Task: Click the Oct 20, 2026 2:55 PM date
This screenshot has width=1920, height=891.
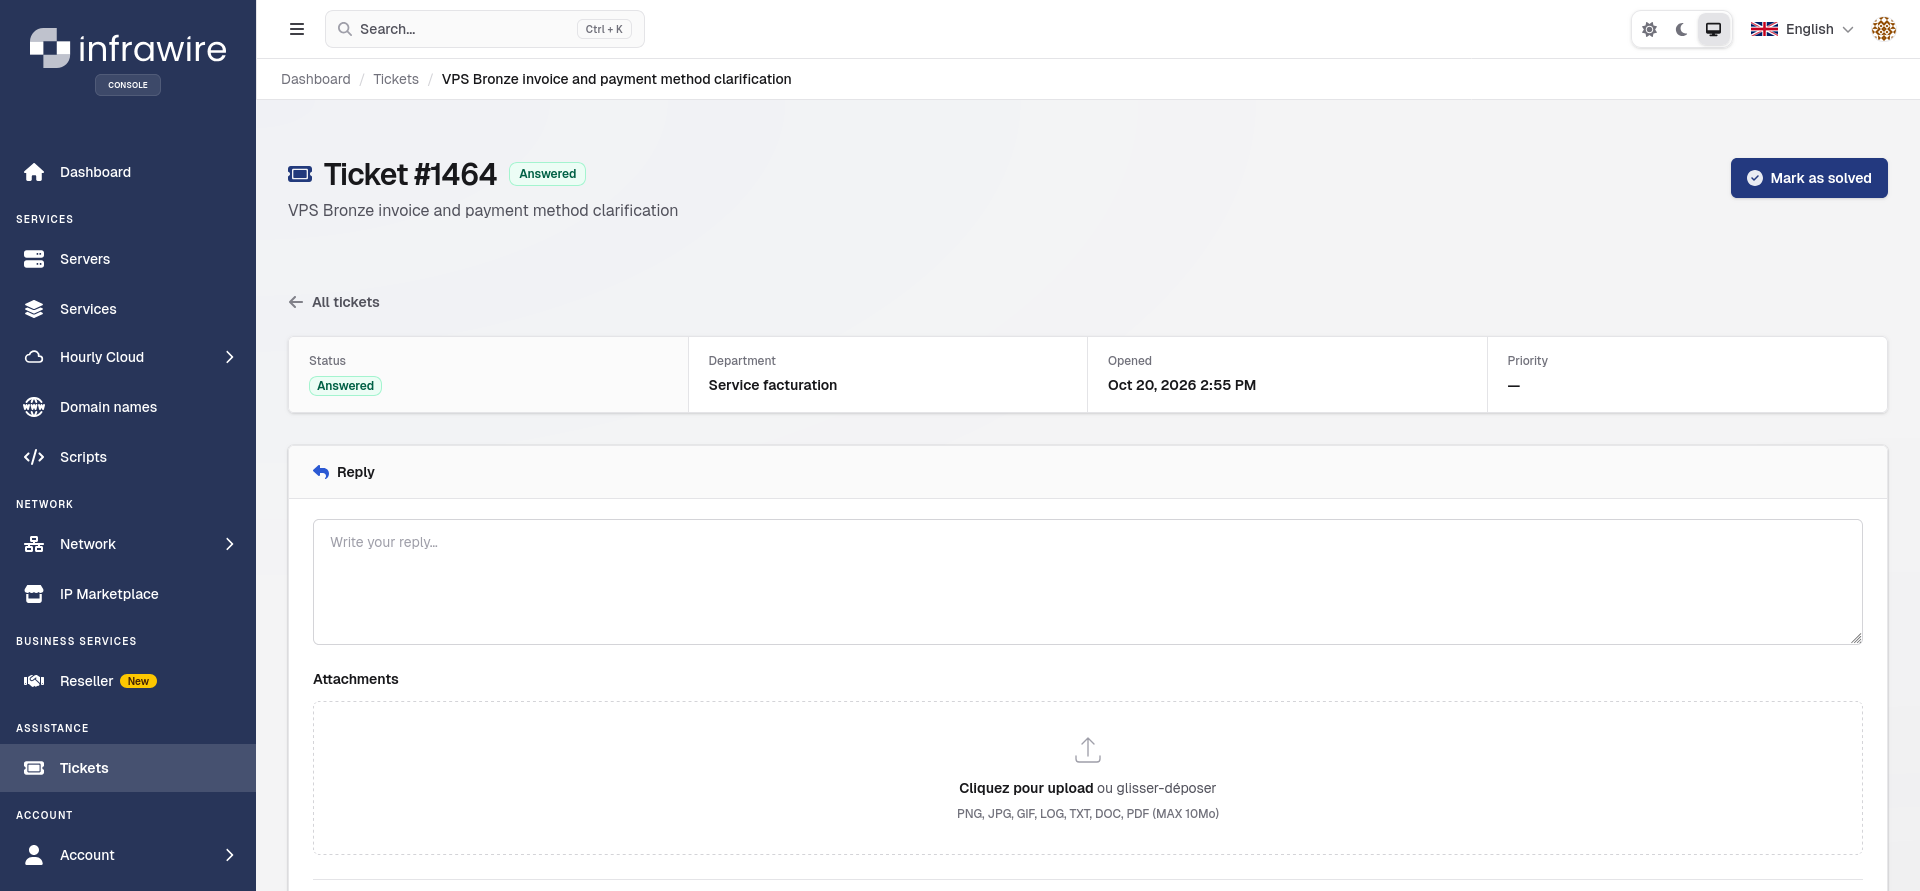Action: coord(1182,385)
